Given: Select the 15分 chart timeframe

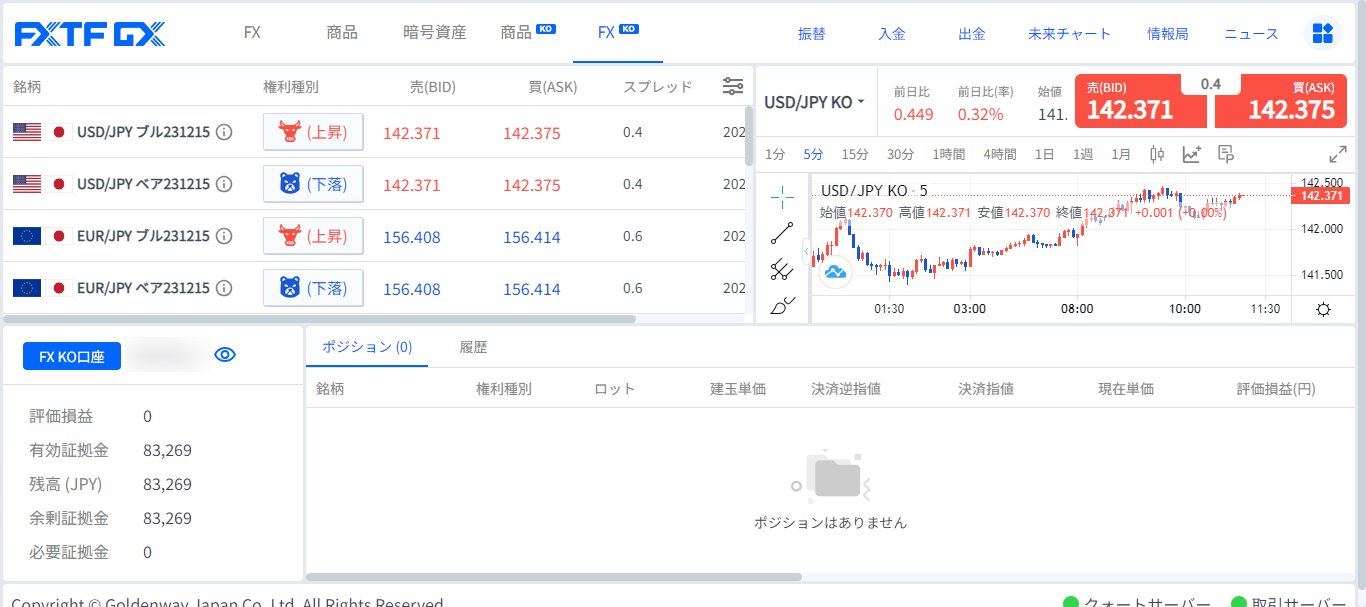Looking at the screenshot, I should click(x=855, y=154).
